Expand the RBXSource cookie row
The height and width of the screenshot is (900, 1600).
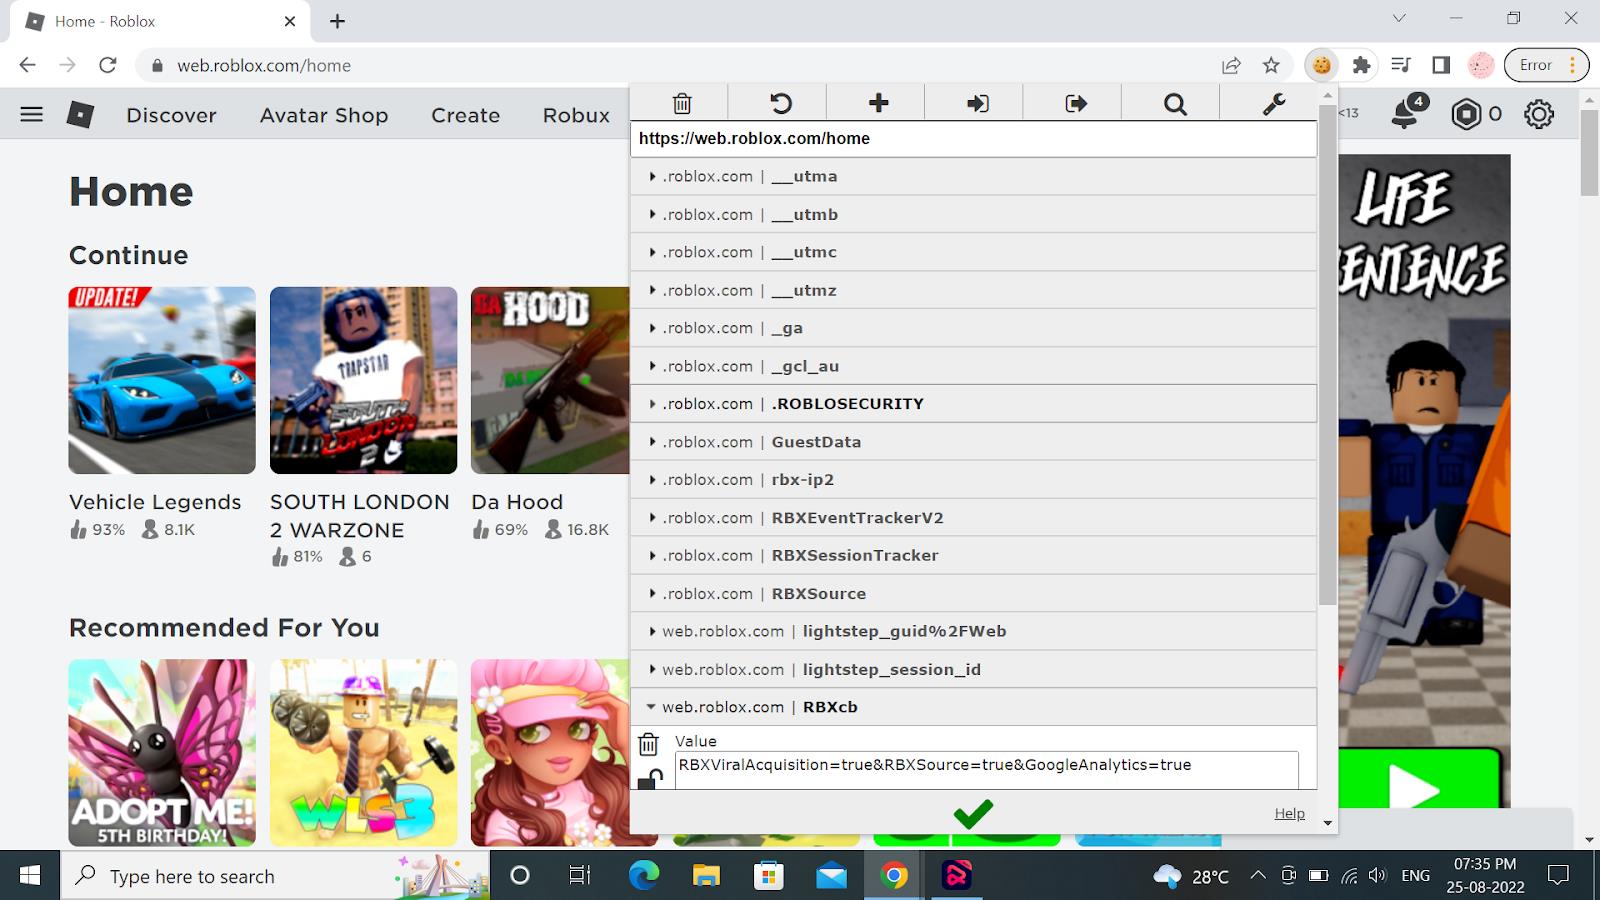[973, 594]
